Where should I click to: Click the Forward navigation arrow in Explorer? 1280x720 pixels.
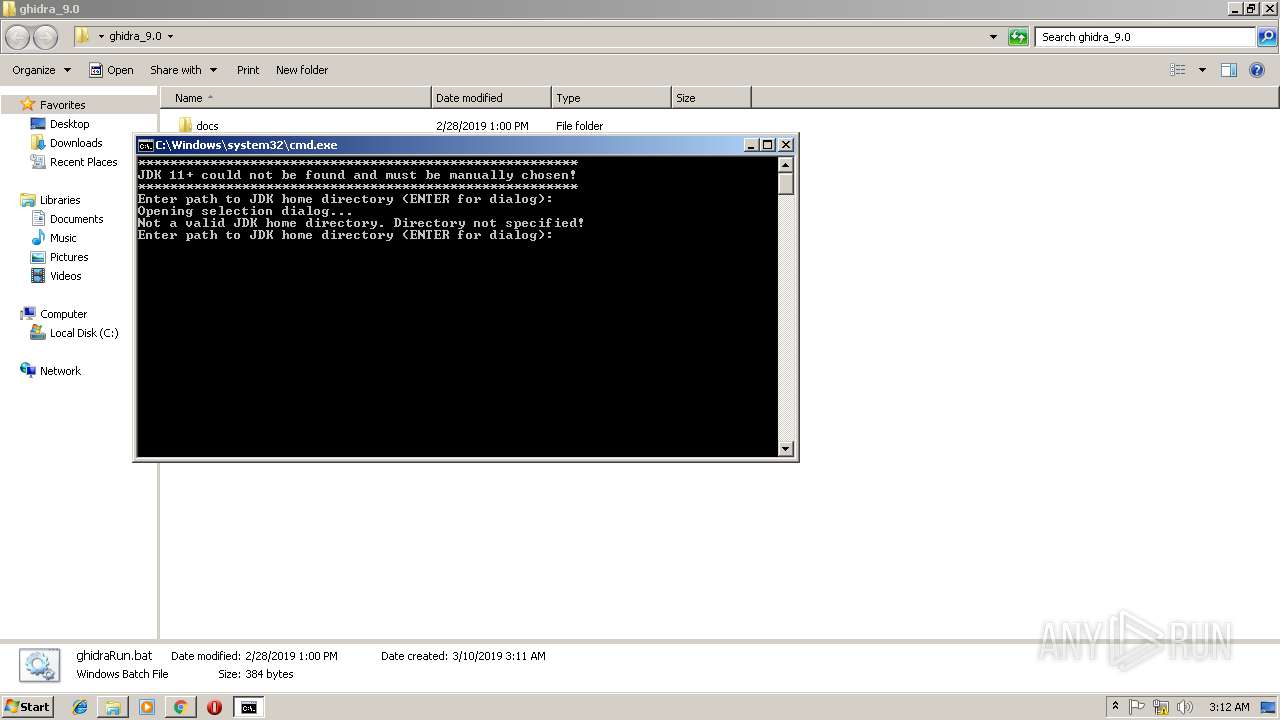46,37
